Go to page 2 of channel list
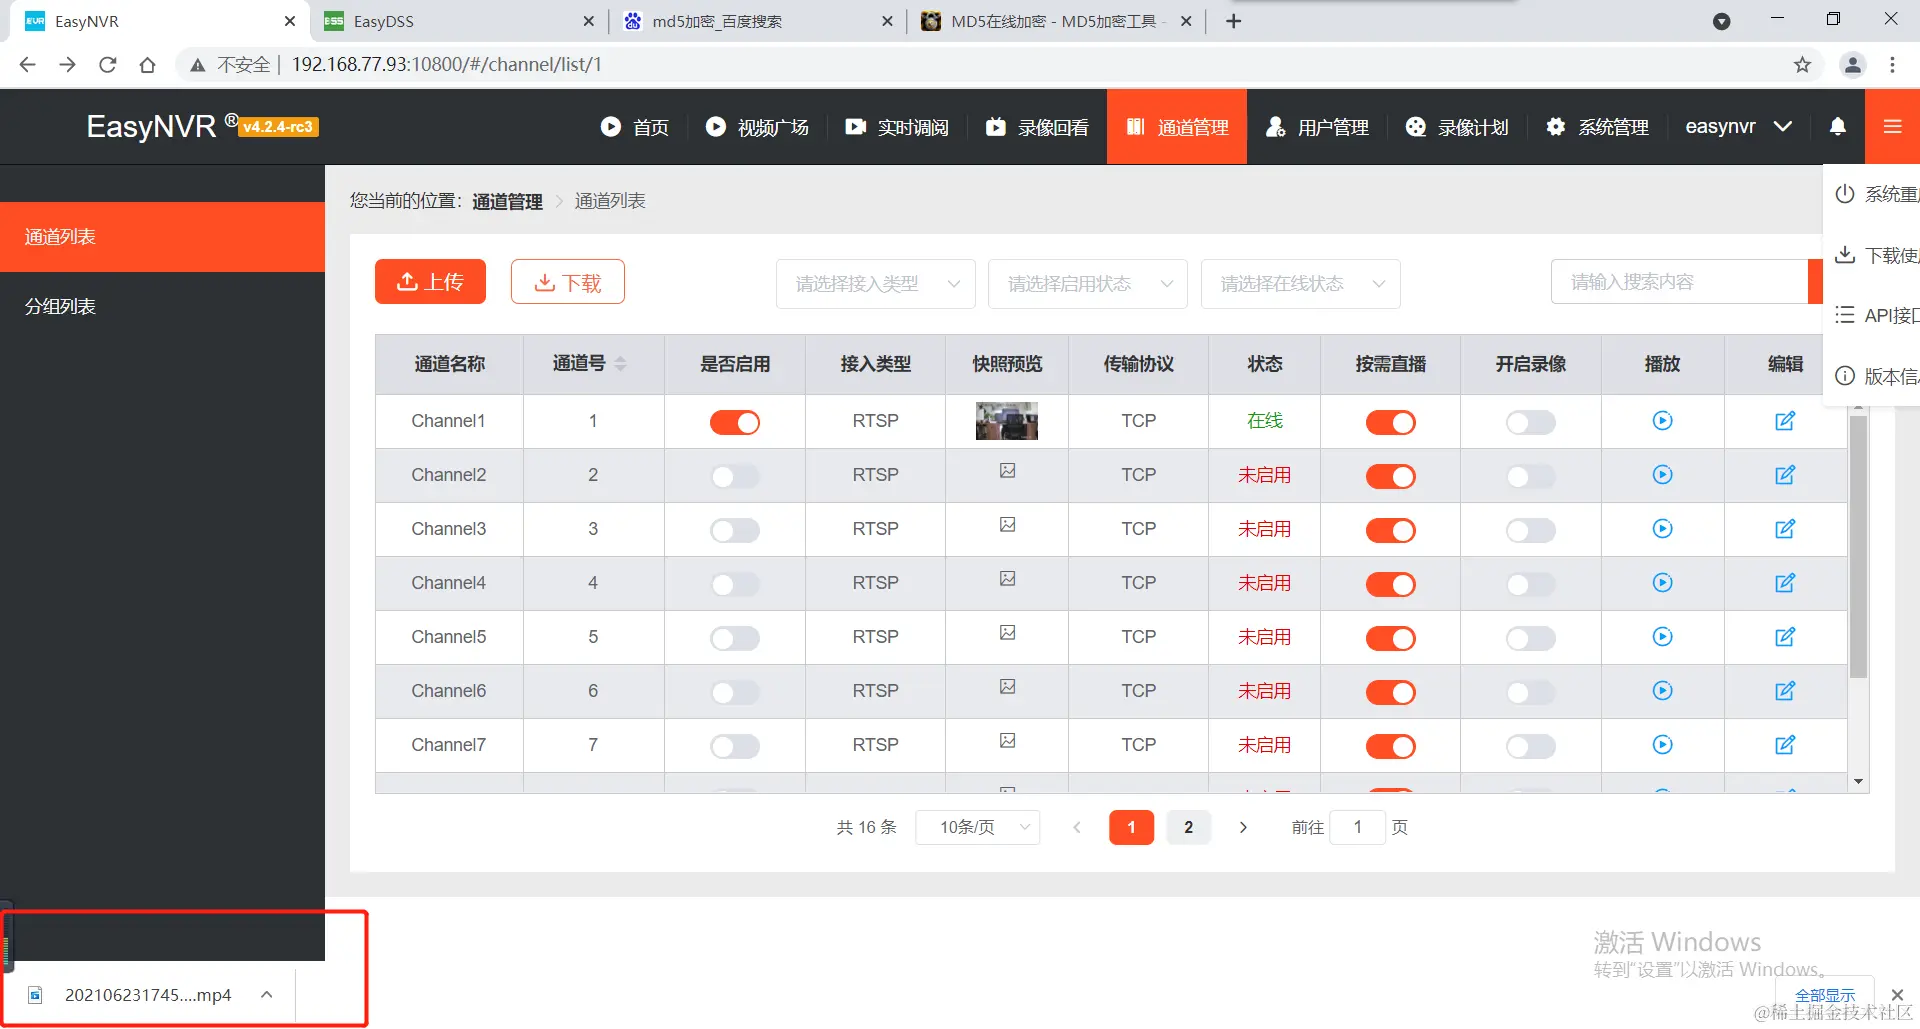The image size is (1920, 1029). coord(1188,827)
